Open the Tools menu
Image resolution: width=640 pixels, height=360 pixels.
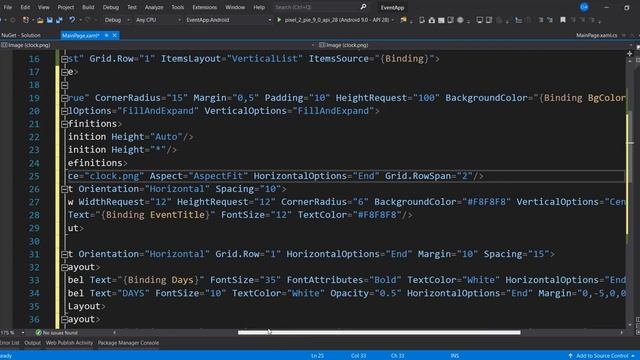pos(177,7)
